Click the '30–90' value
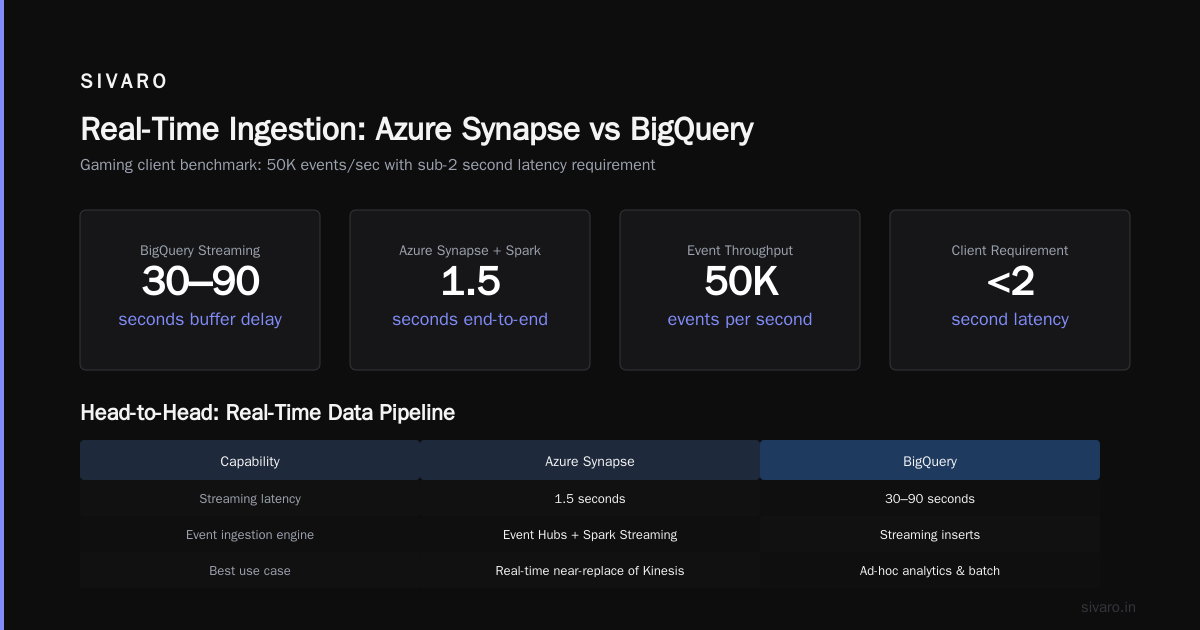This screenshot has width=1200, height=630. [200, 282]
